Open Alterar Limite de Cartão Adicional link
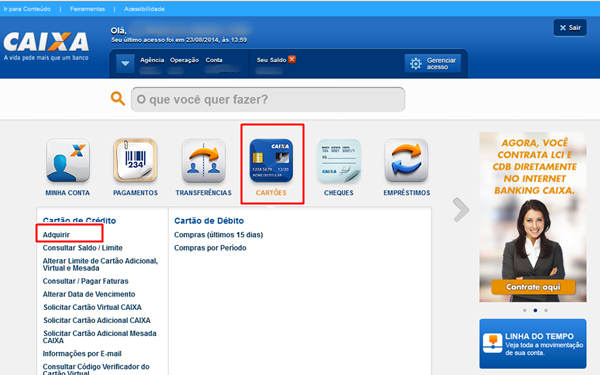Viewport: 600px width, 375px height. click(100, 264)
